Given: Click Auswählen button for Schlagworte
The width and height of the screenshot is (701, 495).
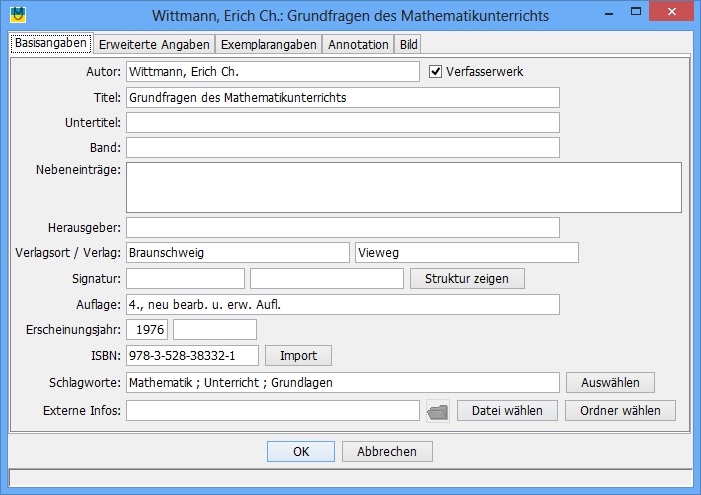Looking at the screenshot, I should pos(610,383).
